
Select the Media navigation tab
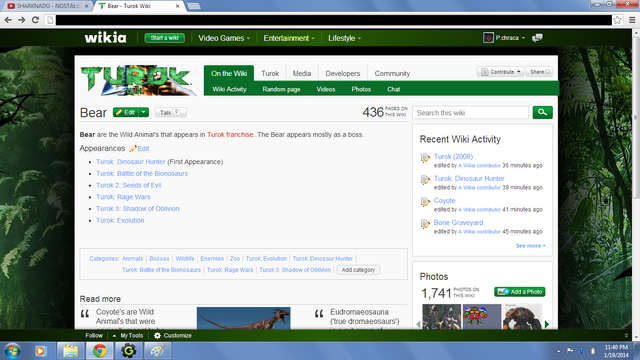pos(302,73)
